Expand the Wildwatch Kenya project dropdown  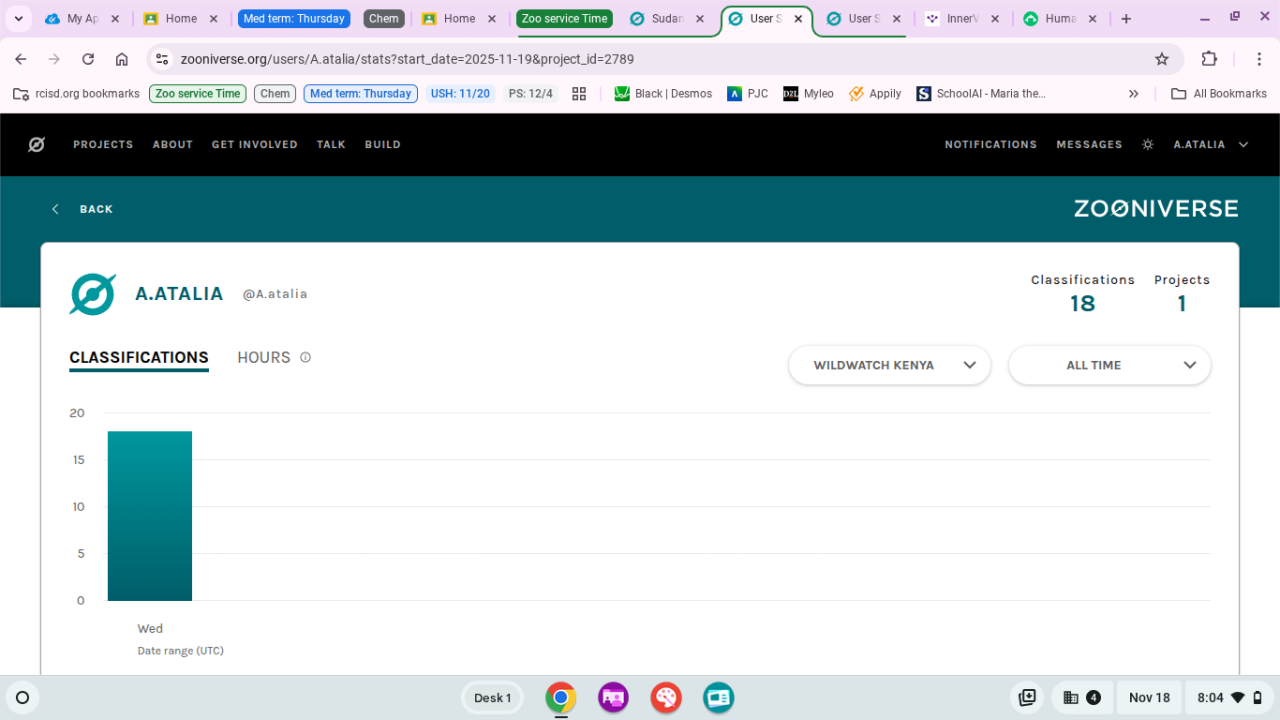[x=889, y=365]
